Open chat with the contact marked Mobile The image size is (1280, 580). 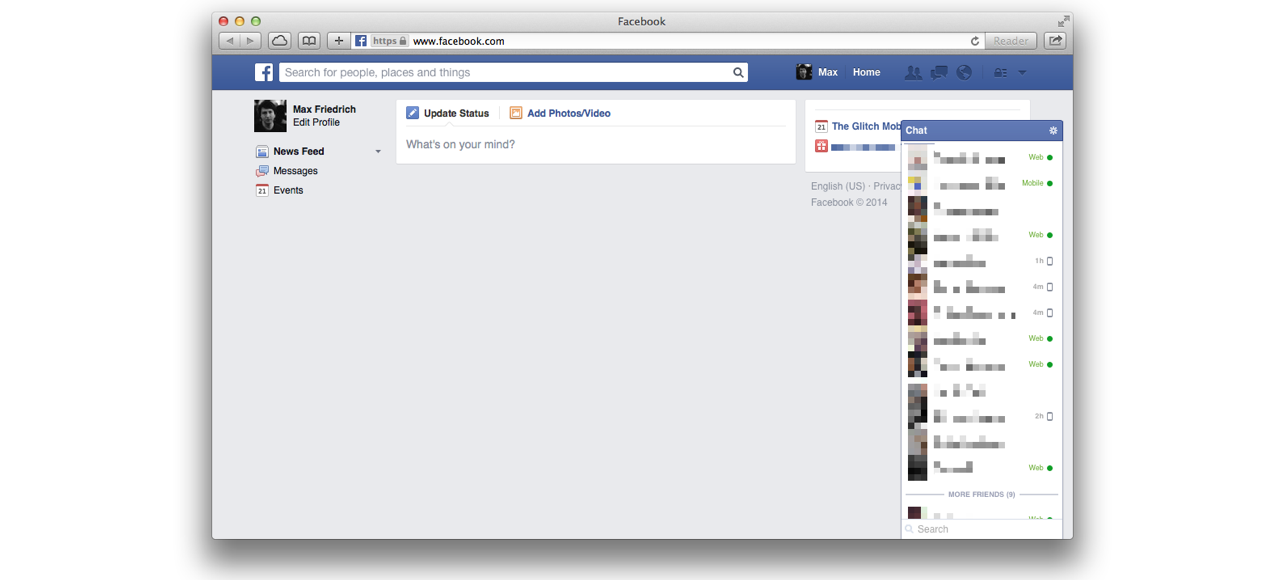pyautogui.click(x=981, y=184)
